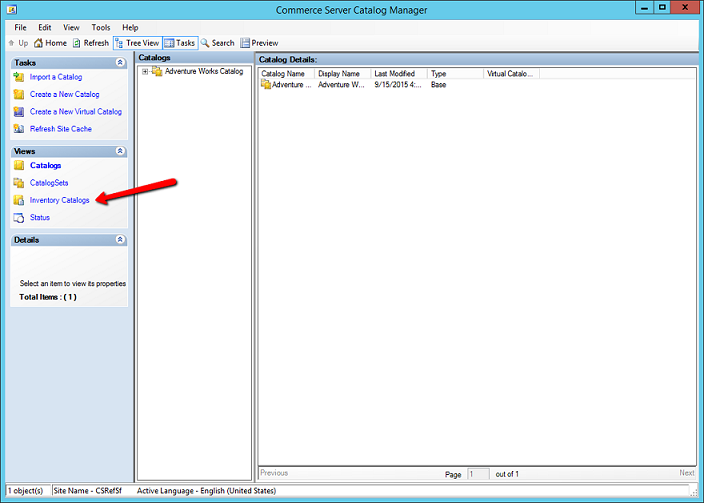Expand the Adventure Works Catalog tree node
Image resolution: width=704 pixels, height=503 pixels.
tap(145, 71)
